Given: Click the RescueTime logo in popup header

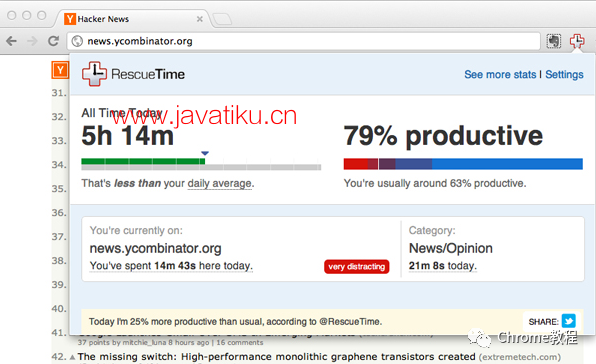Looking at the screenshot, I should coord(133,74).
